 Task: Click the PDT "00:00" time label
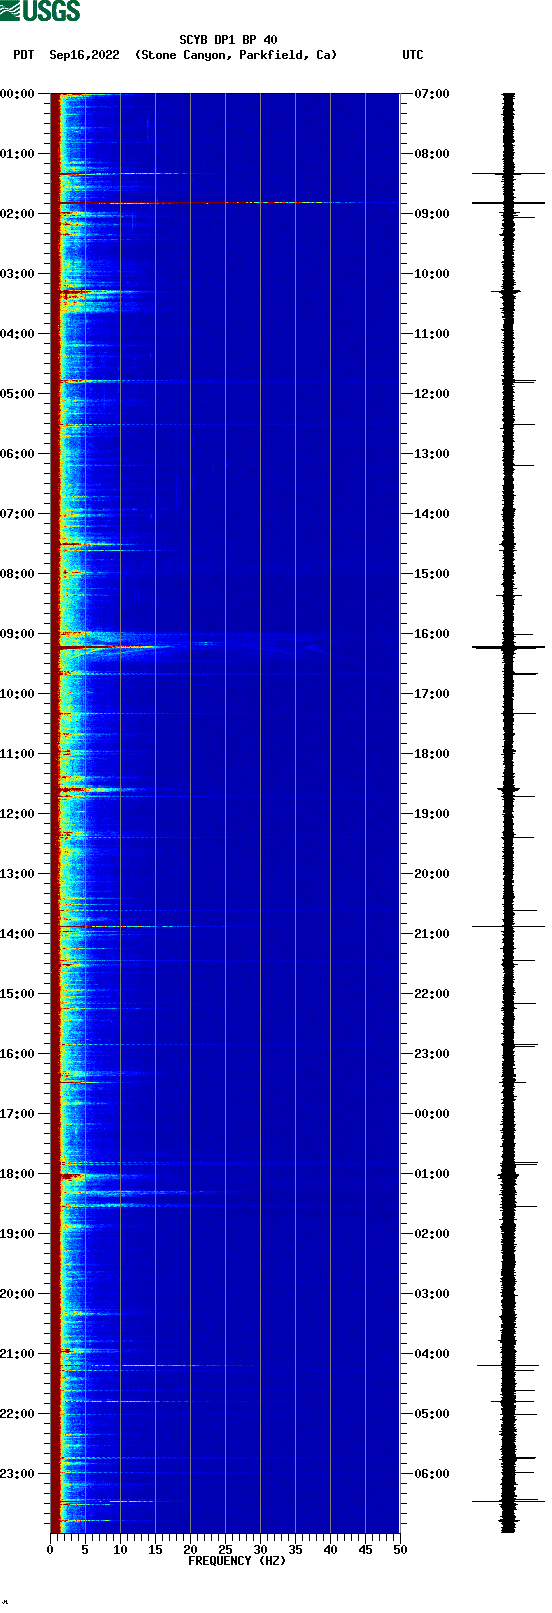click(x=18, y=94)
